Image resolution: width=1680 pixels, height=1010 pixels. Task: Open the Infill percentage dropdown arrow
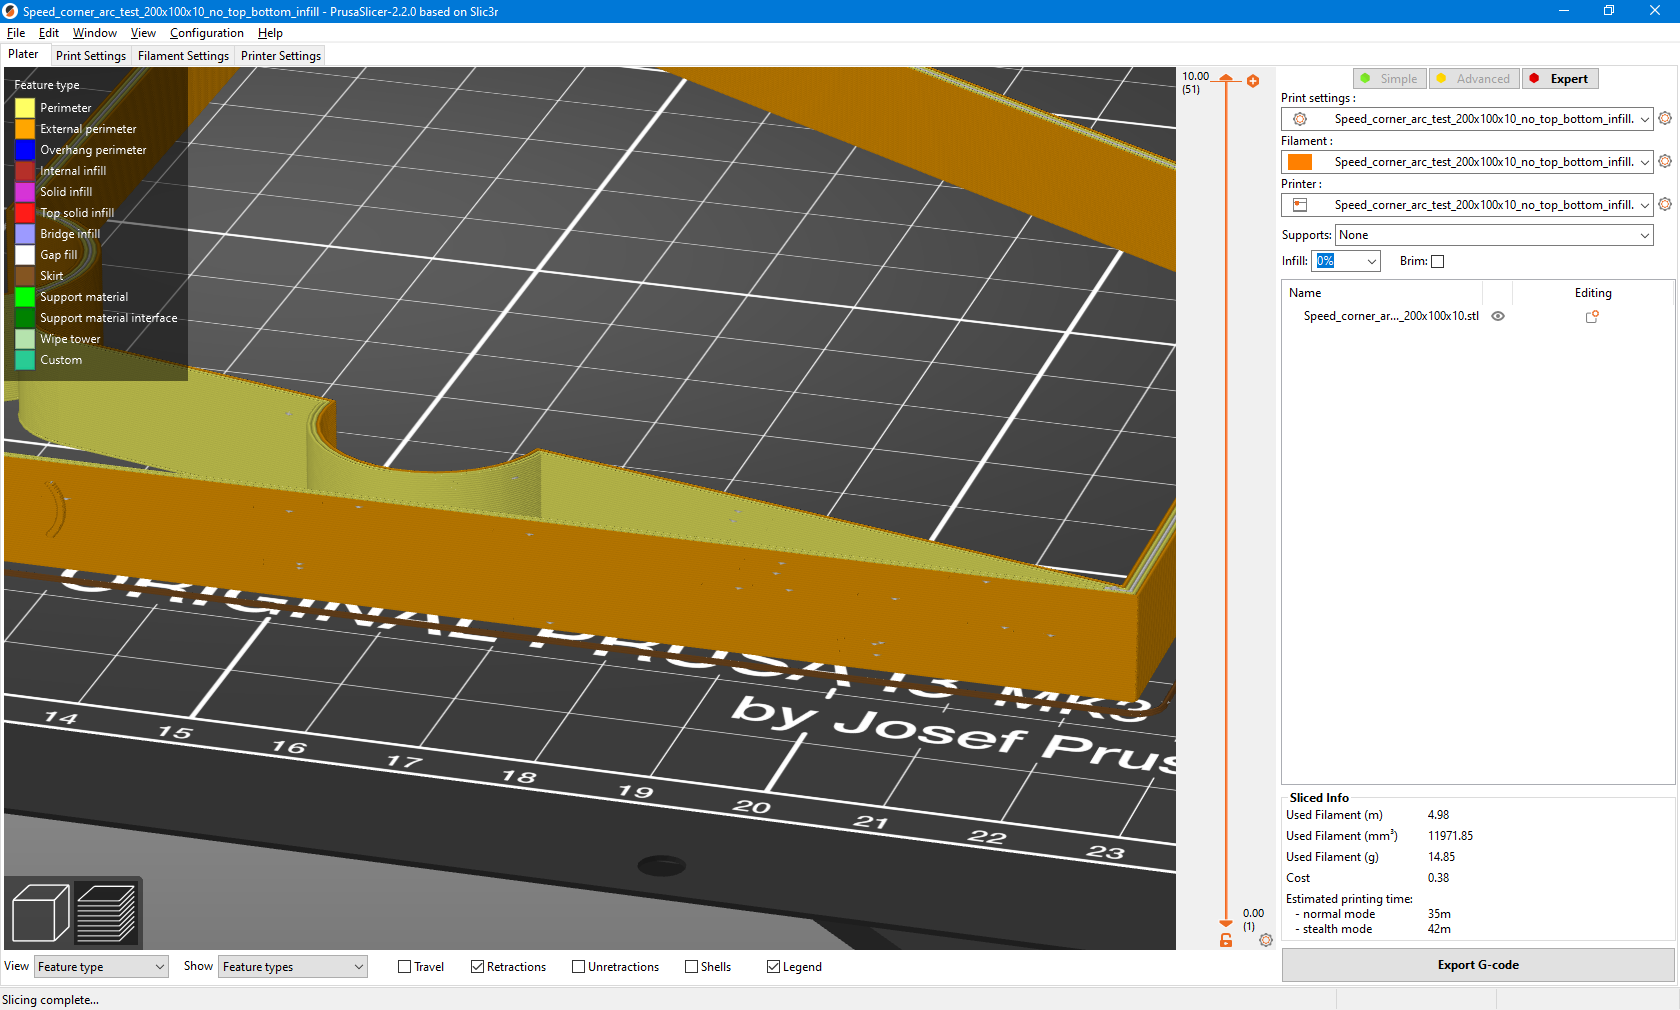[1372, 261]
